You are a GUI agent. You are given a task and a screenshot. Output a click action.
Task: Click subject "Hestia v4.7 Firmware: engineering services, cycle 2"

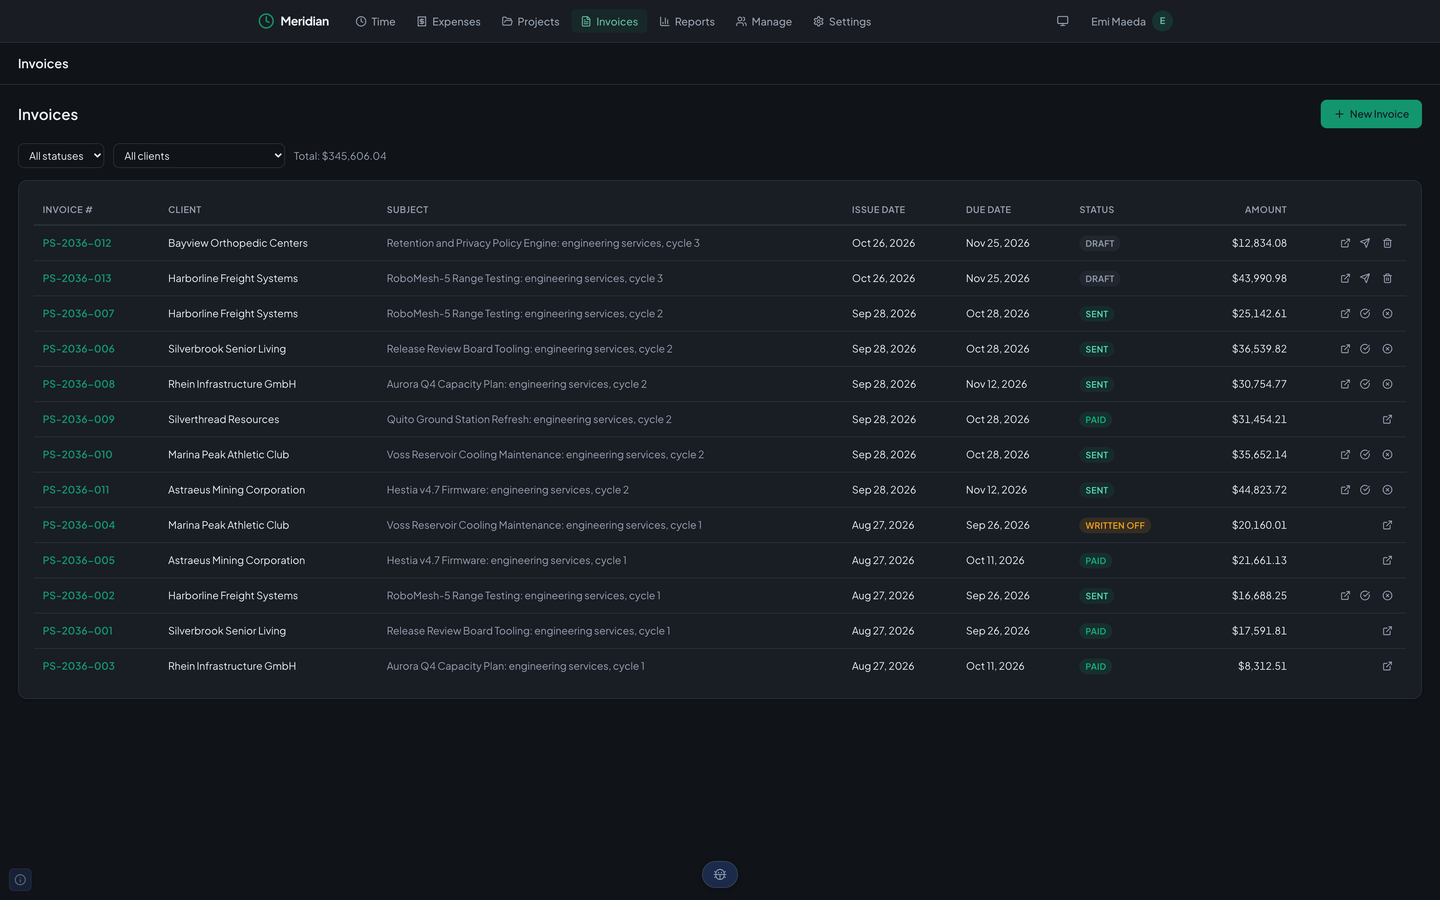coord(508,490)
